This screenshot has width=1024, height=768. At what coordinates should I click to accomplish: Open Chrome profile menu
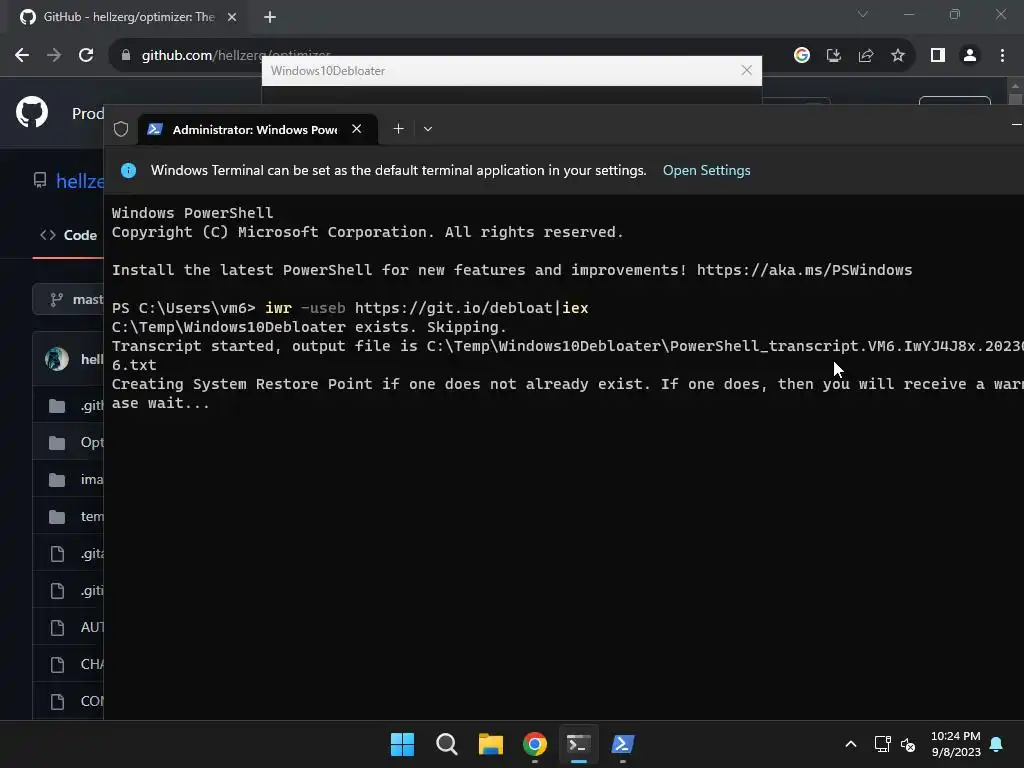(970, 56)
